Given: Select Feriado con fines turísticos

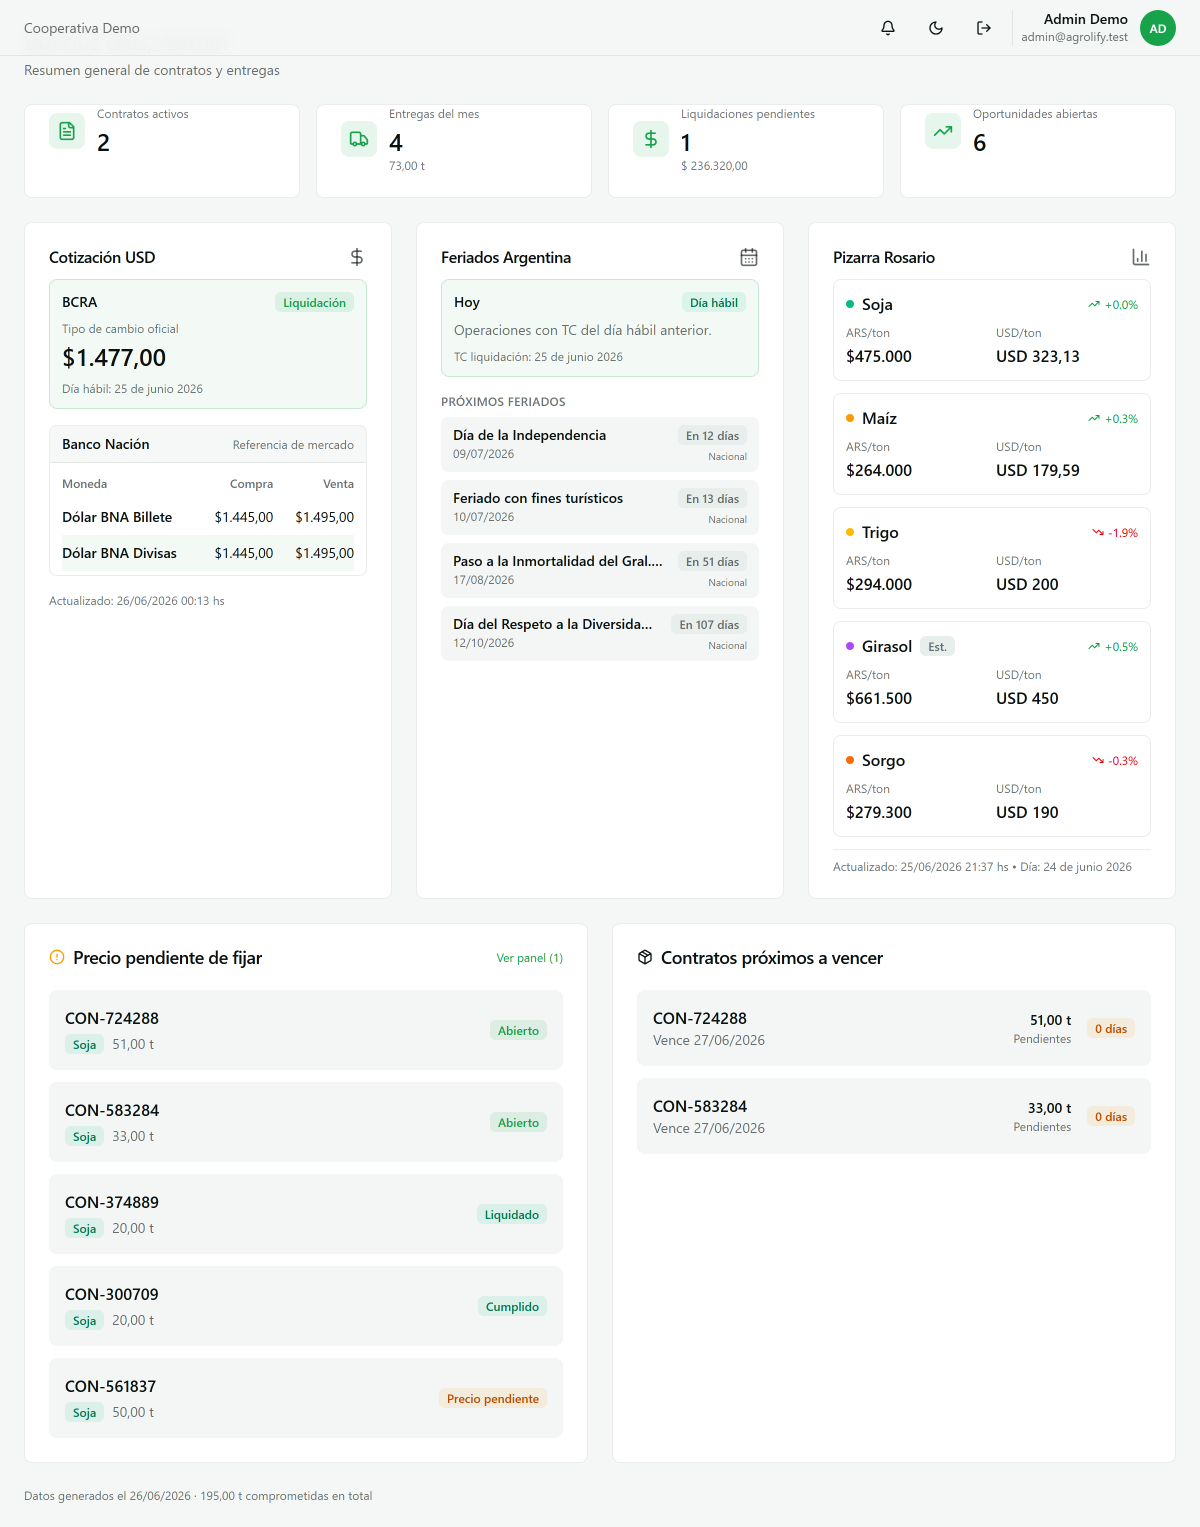Looking at the screenshot, I should click(x=600, y=507).
